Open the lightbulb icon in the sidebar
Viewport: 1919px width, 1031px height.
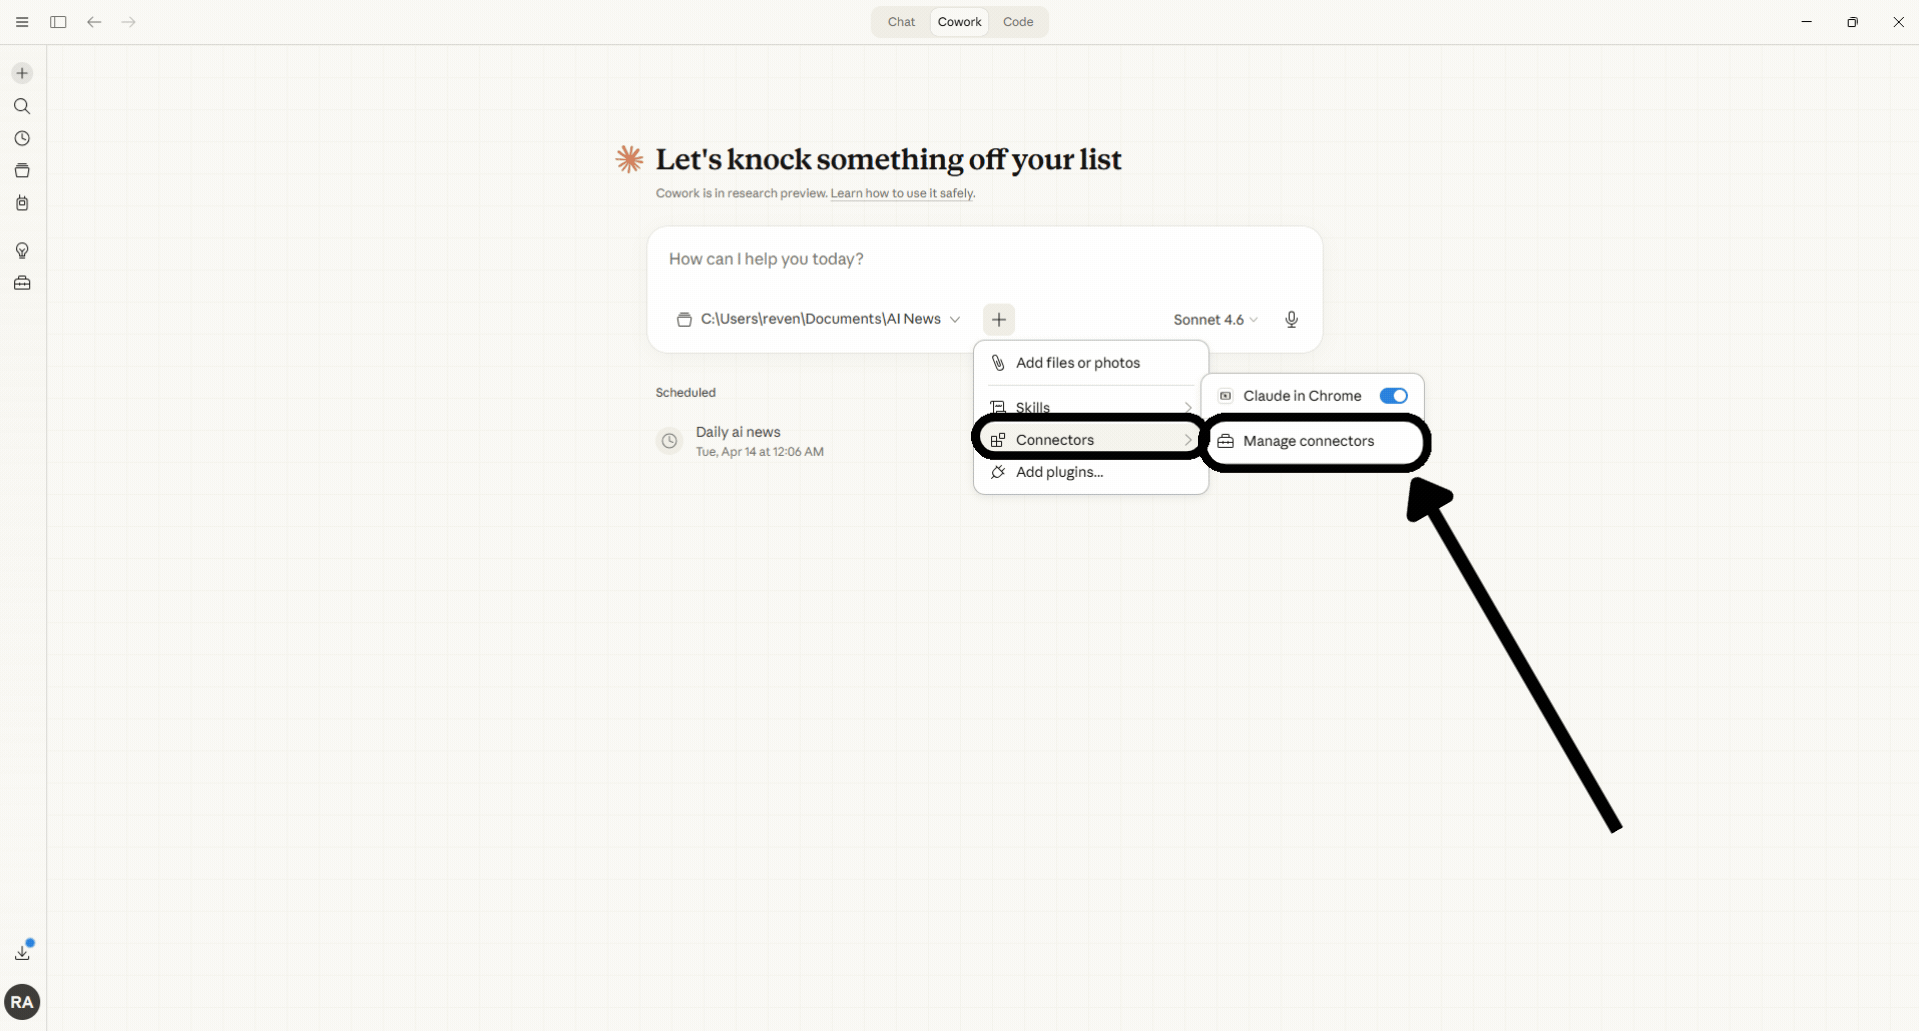coord(22,251)
